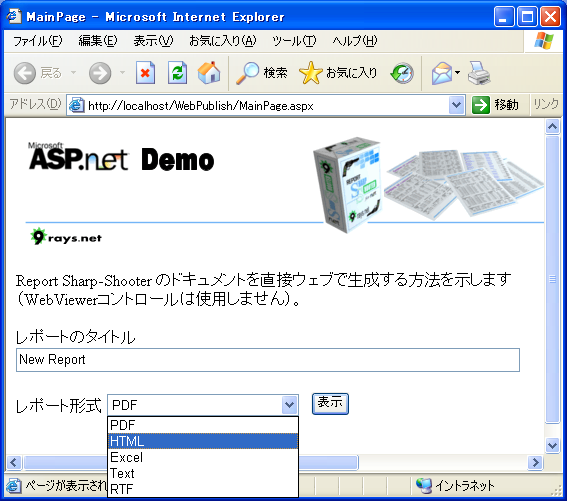The image size is (567, 501).
Task: Select Excel from the format list
Action: click(x=203, y=457)
